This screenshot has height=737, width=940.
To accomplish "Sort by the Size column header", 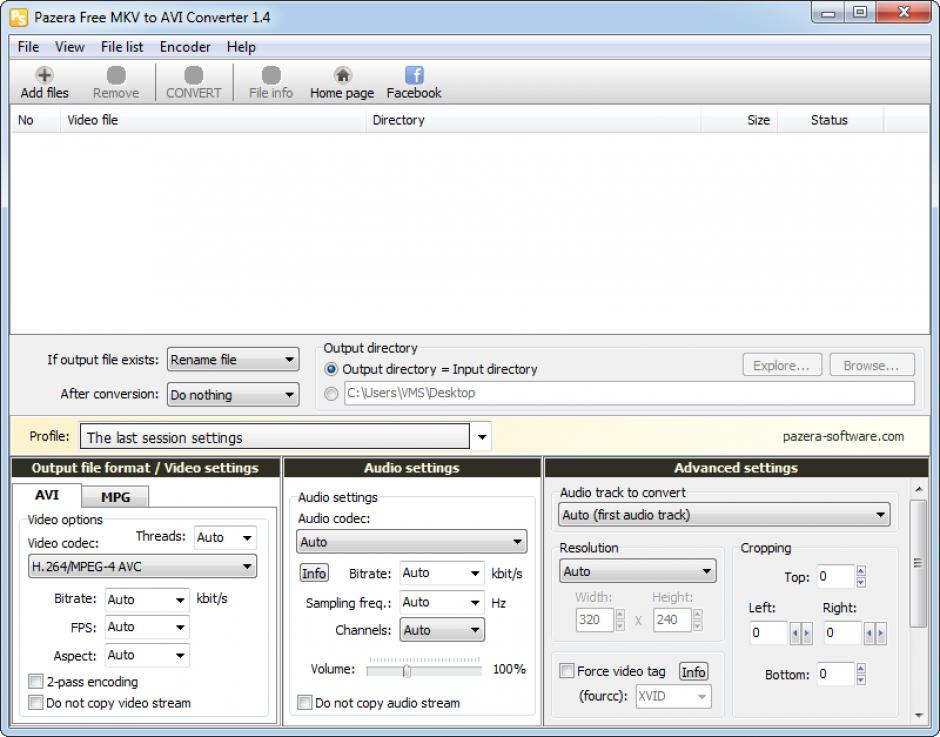I will (x=739, y=120).
